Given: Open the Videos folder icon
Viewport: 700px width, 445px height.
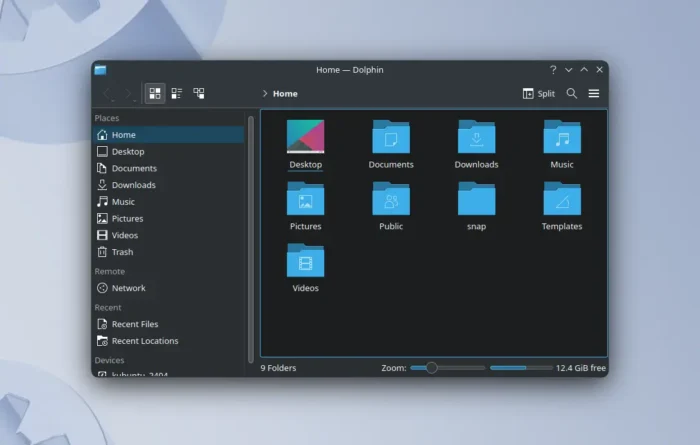Looking at the screenshot, I should (305, 261).
